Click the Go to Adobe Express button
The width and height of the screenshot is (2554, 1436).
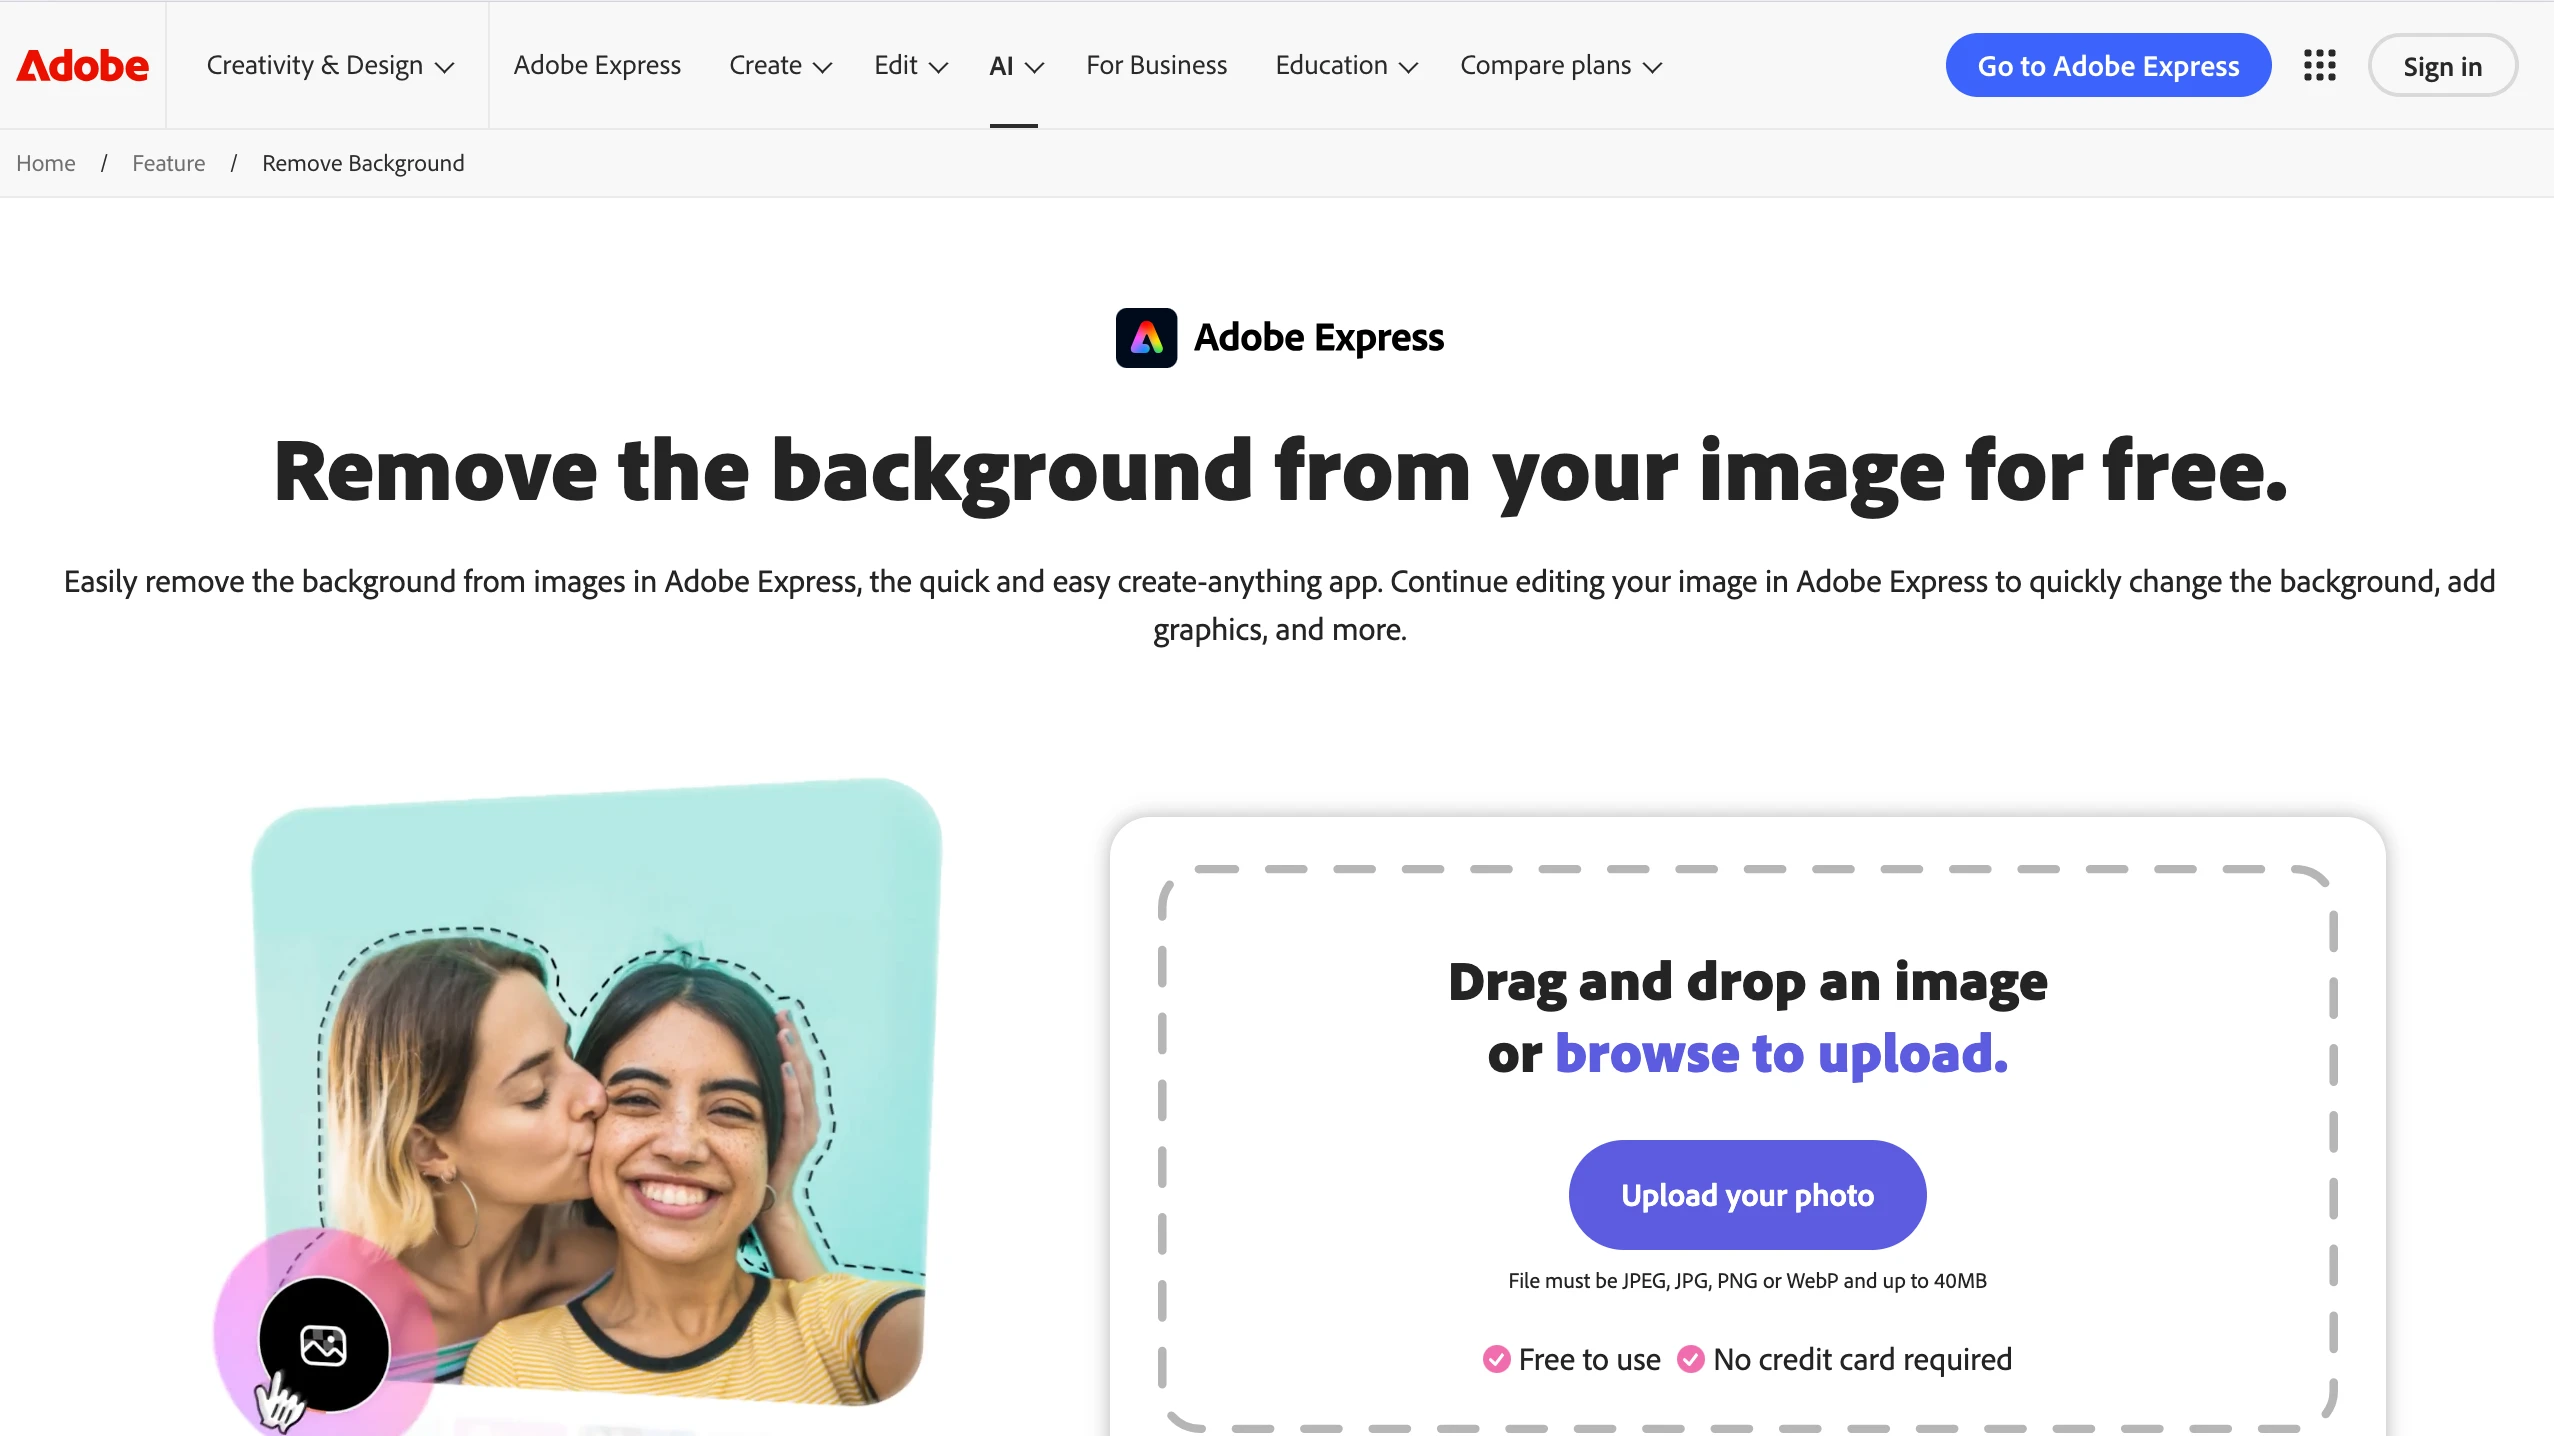coord(2108,64)
